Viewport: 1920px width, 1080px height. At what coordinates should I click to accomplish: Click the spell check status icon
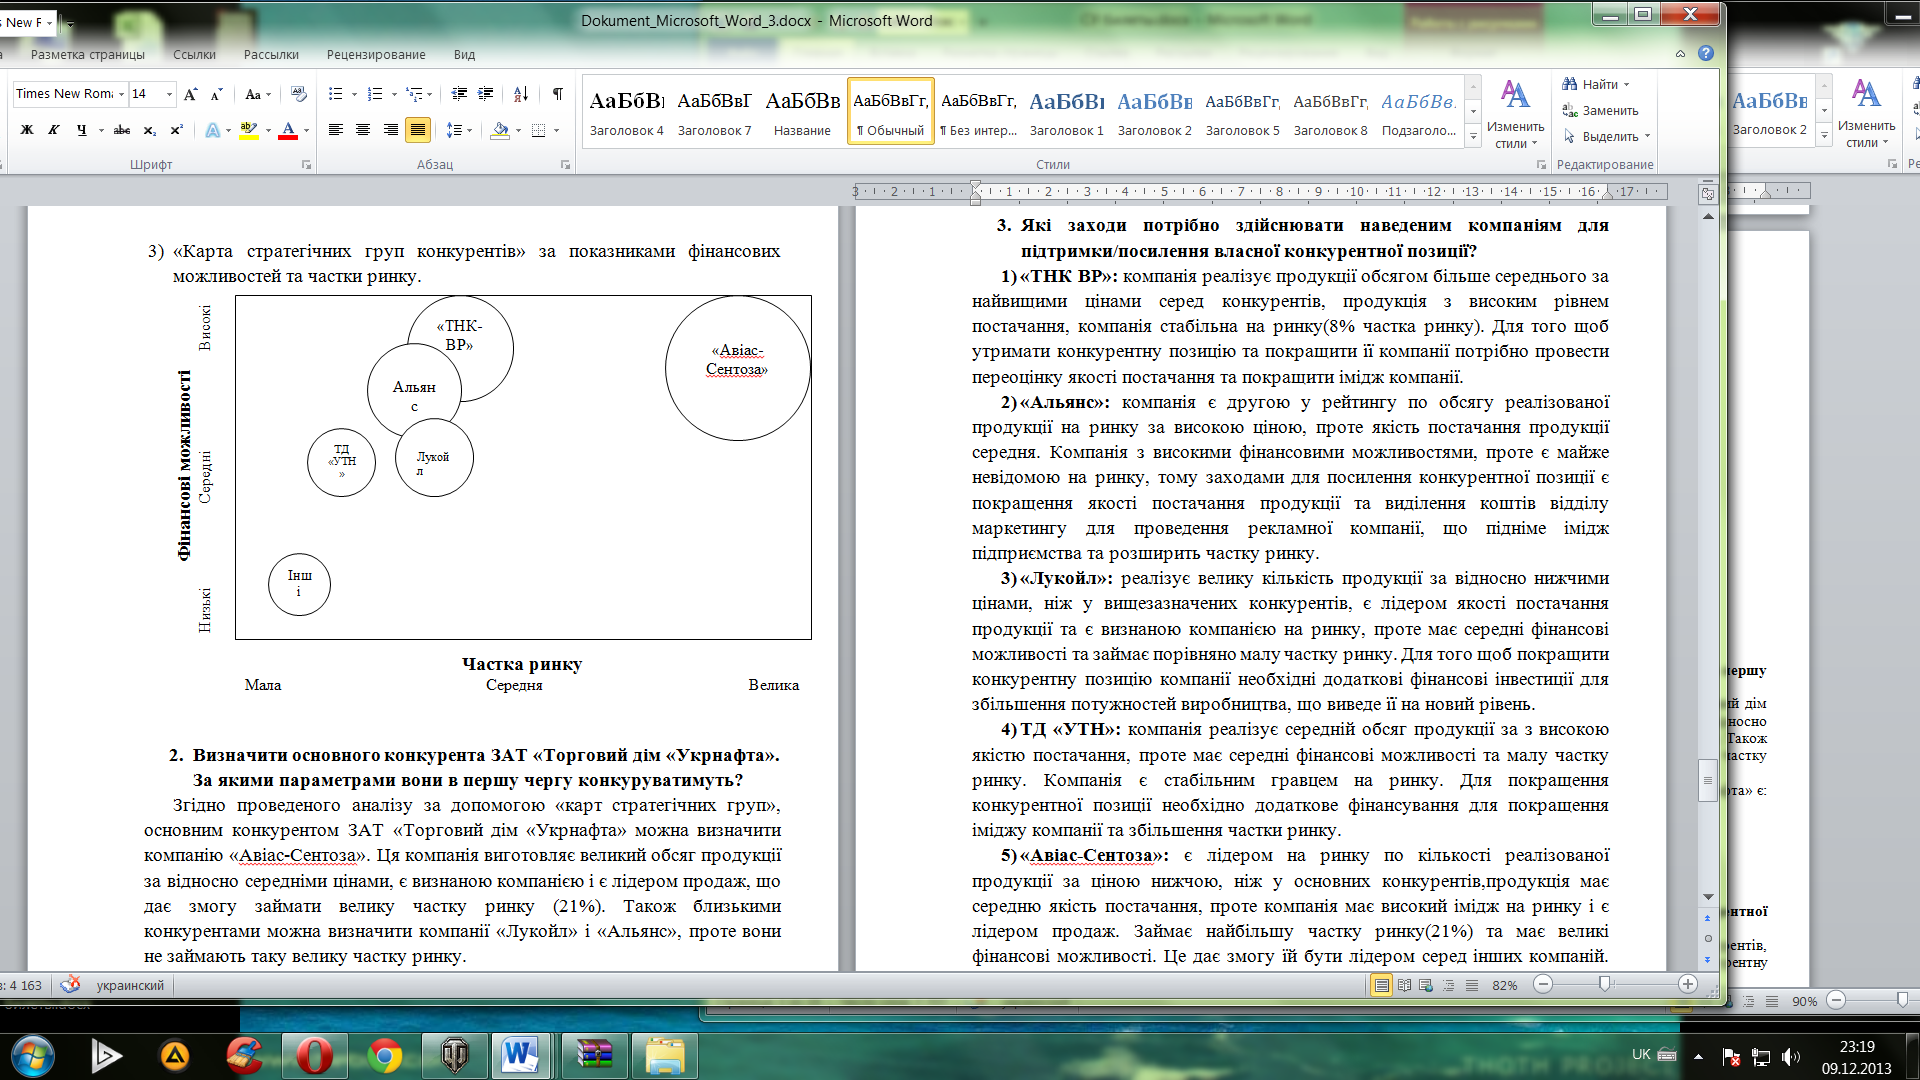70,985
